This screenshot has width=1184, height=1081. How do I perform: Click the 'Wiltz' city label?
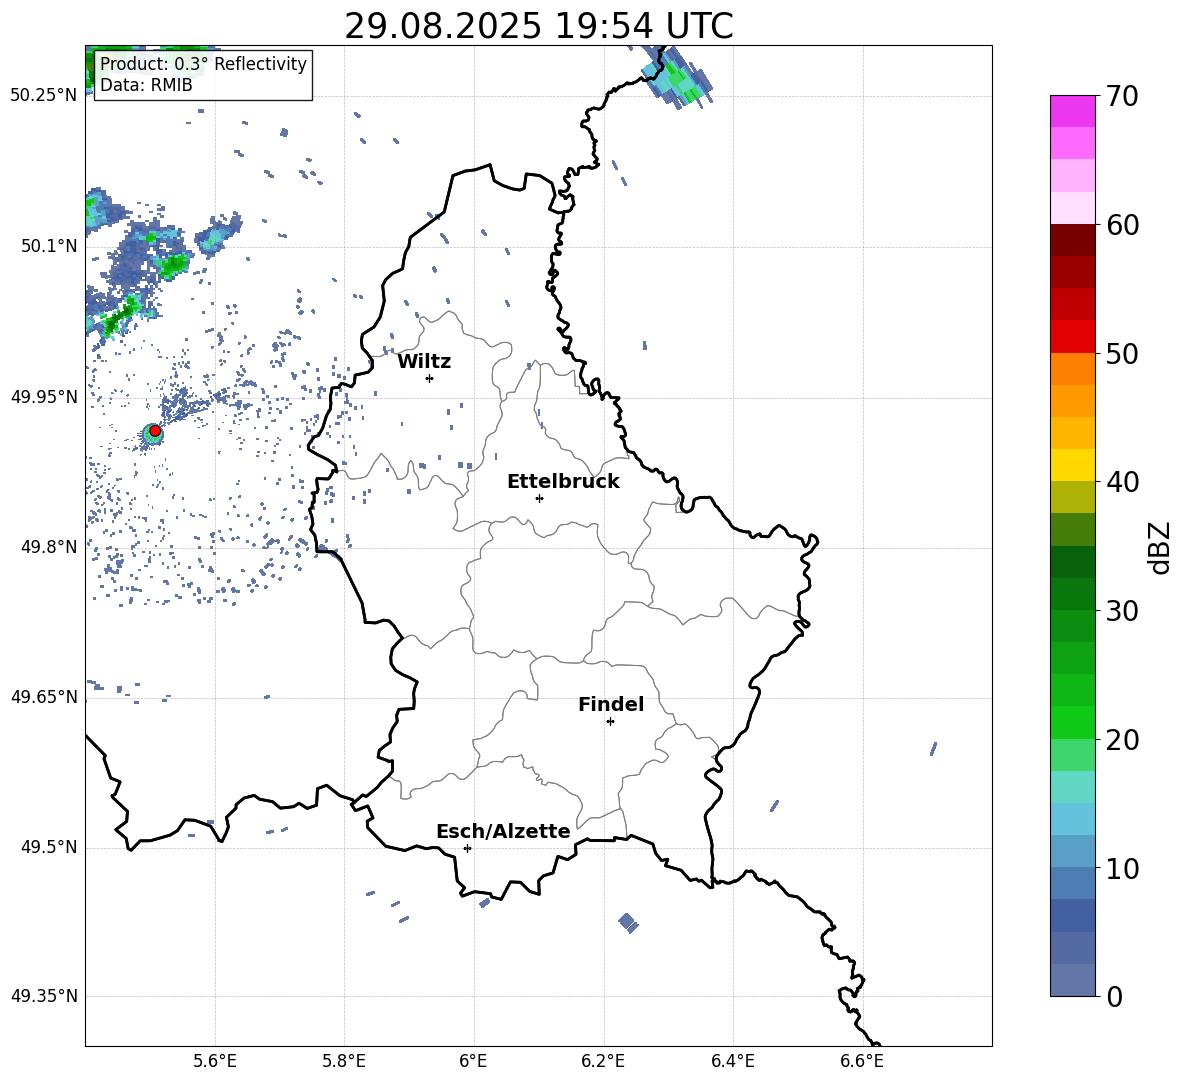click(424, 362)
